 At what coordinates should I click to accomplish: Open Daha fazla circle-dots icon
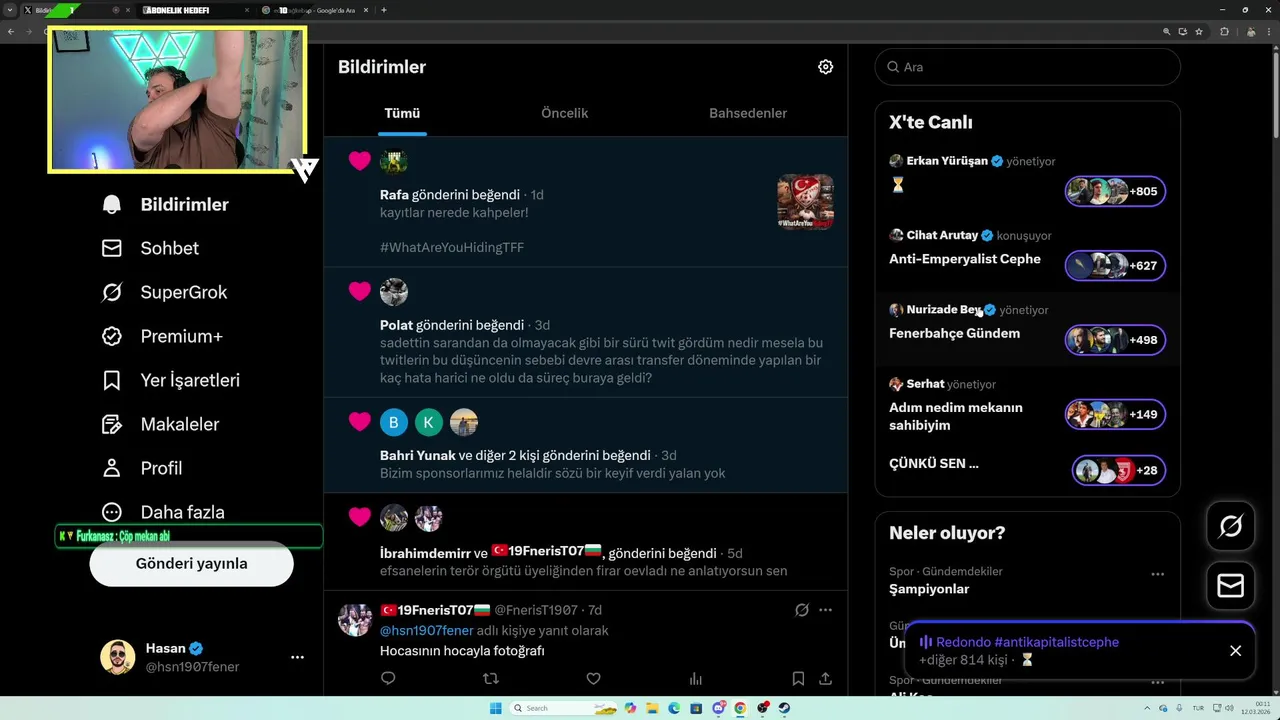click(x=112, y=512)
